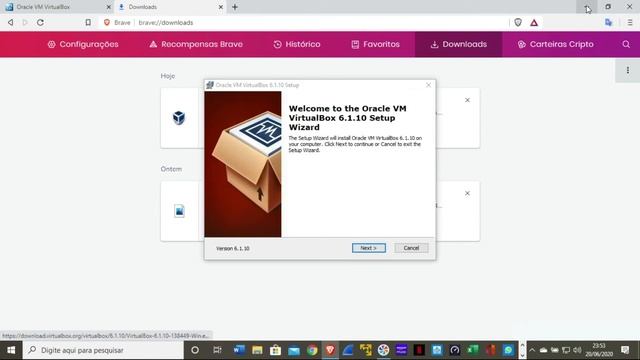Open File Explorer from taskbar
This screenshot has width=640, height=360.
[257, 350]
